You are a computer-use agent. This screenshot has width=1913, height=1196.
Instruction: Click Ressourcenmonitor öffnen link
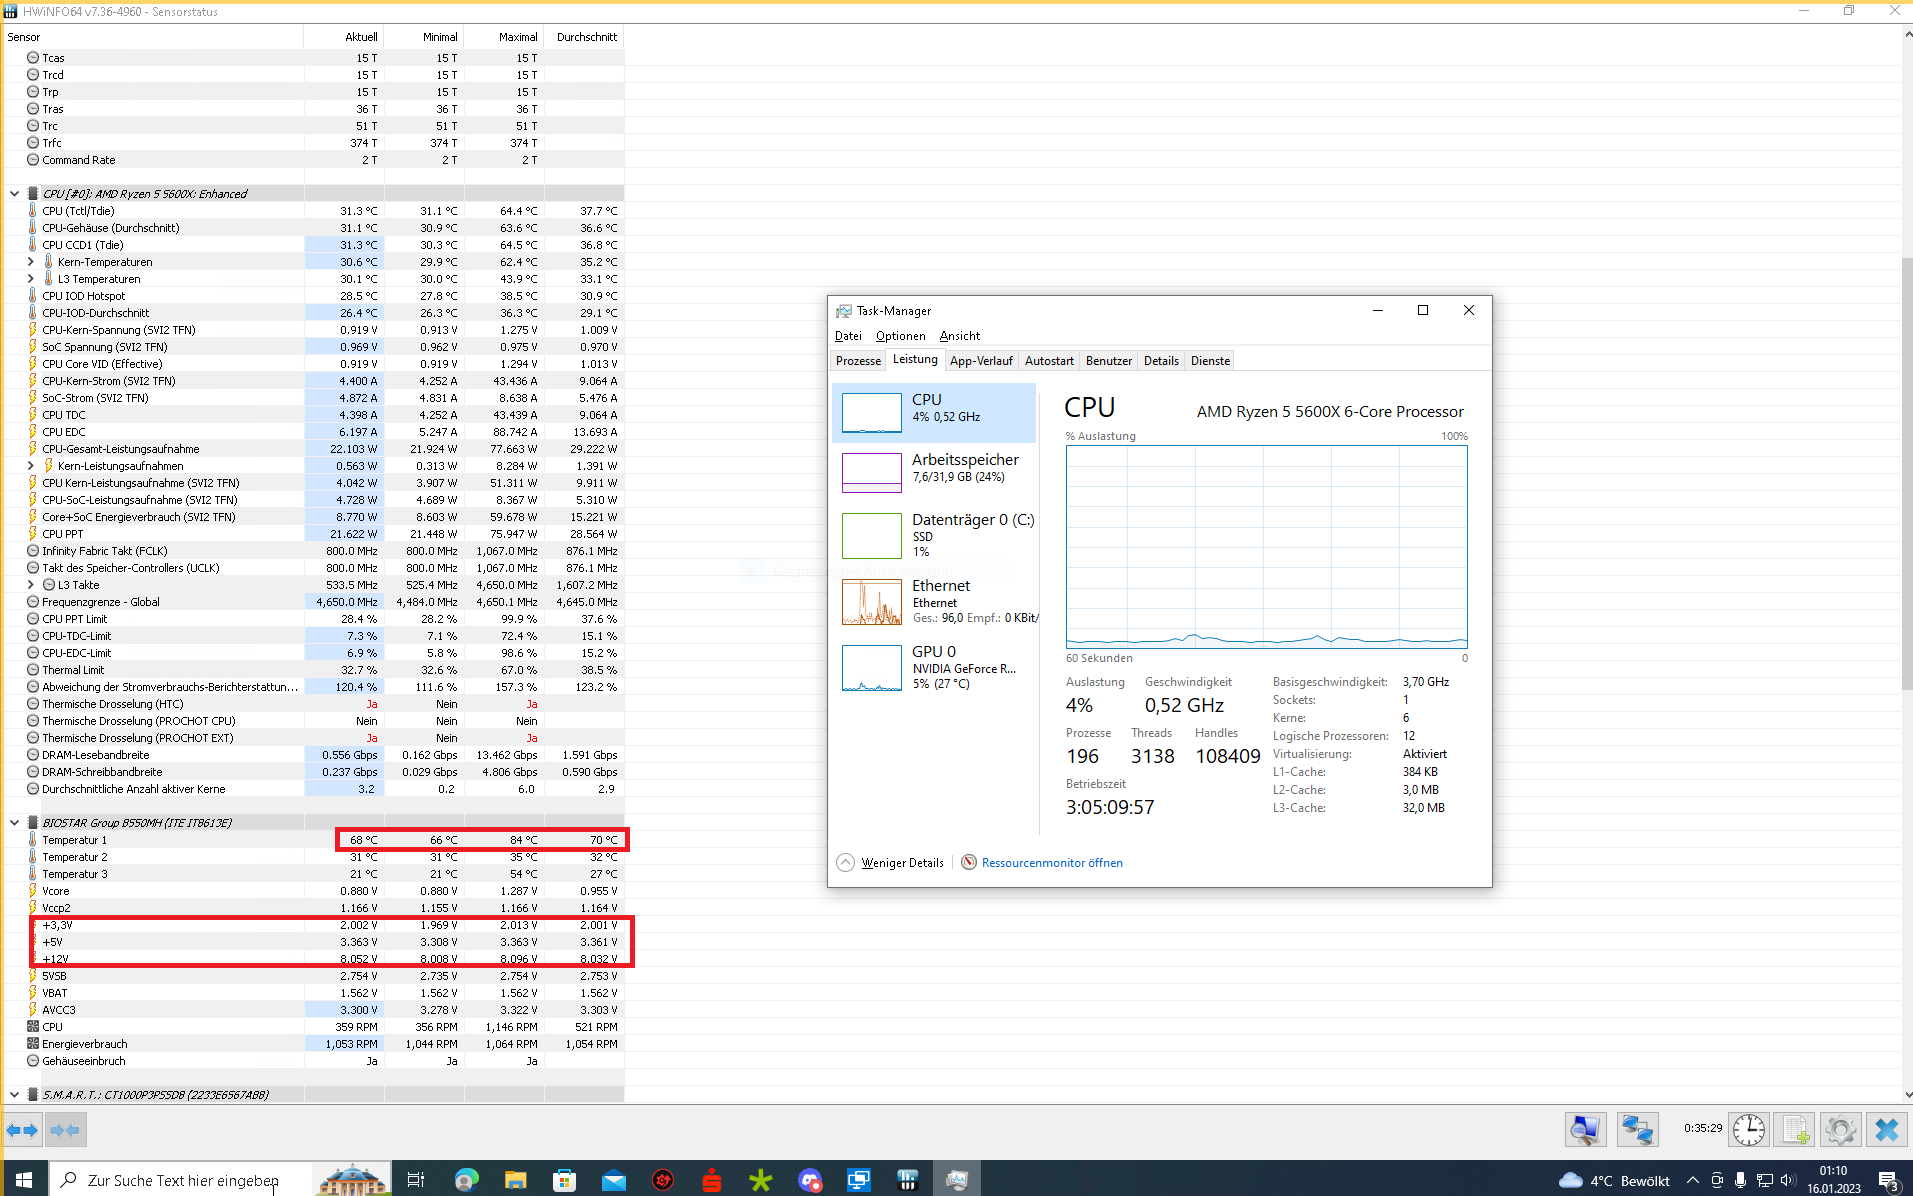tap(1052, 863)
